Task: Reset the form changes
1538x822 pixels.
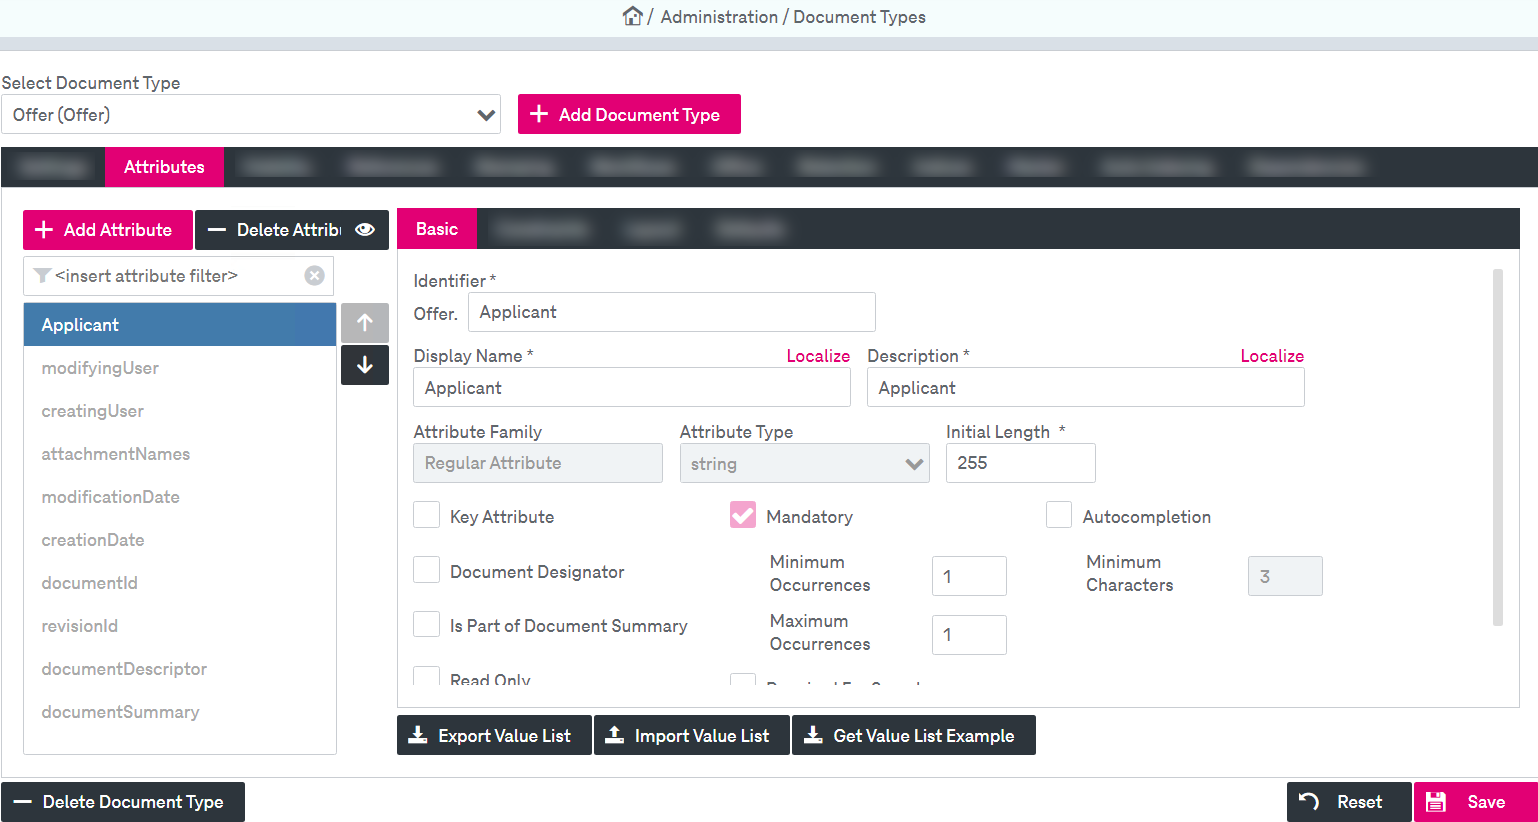Action: coord(1348,802)
